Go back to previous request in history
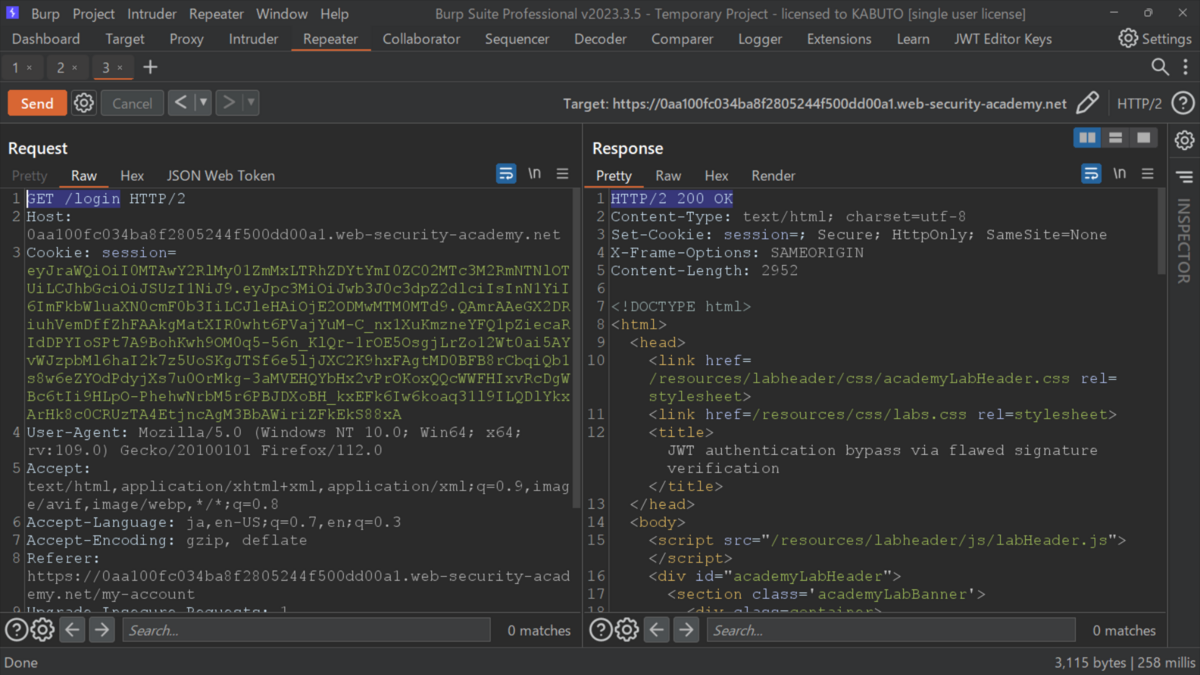The width and height of the screenshot is (1200, 675). pyautogui.click(x=180, y=103)
